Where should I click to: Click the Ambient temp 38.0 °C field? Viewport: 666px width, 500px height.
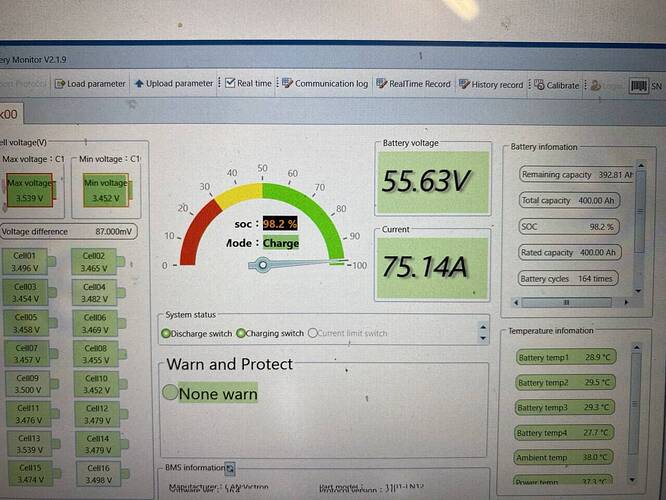[x=563, y=458]
